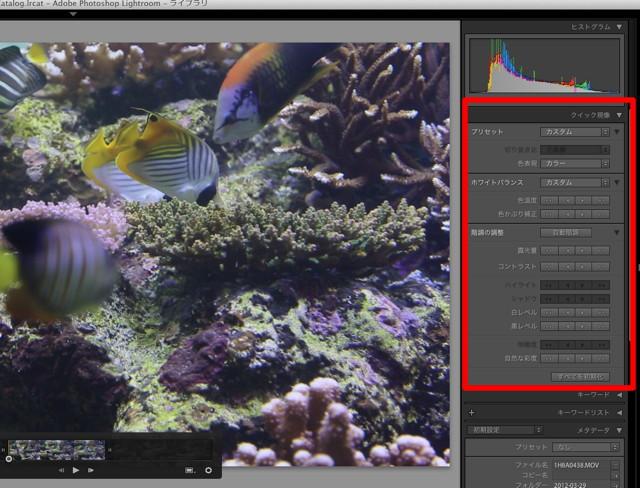Click the video frame capture icon
Screen dimensions: 640x488
(190, 469)
